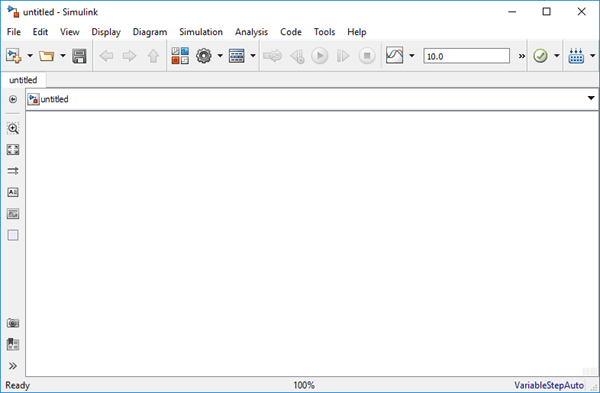Open the File menu
The height and width of the screenshot is (393, 600).
coord(14,32)
